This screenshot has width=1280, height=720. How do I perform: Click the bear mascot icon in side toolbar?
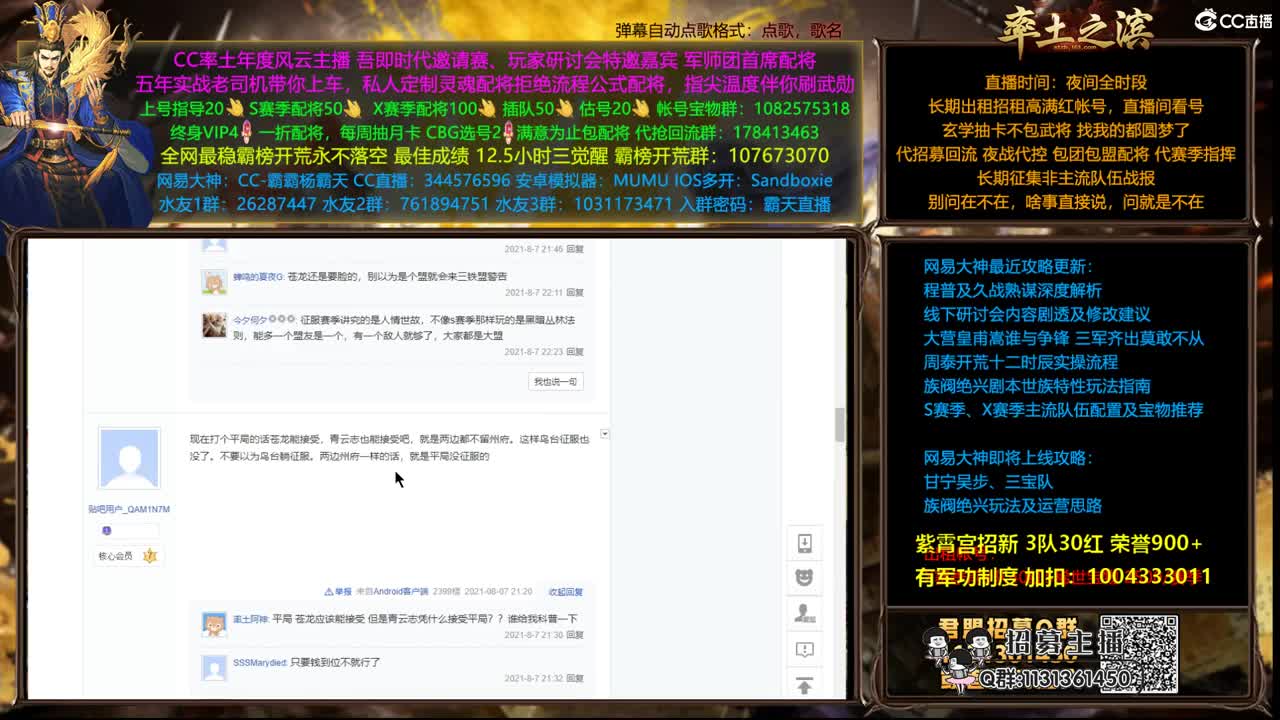(804, 578)
